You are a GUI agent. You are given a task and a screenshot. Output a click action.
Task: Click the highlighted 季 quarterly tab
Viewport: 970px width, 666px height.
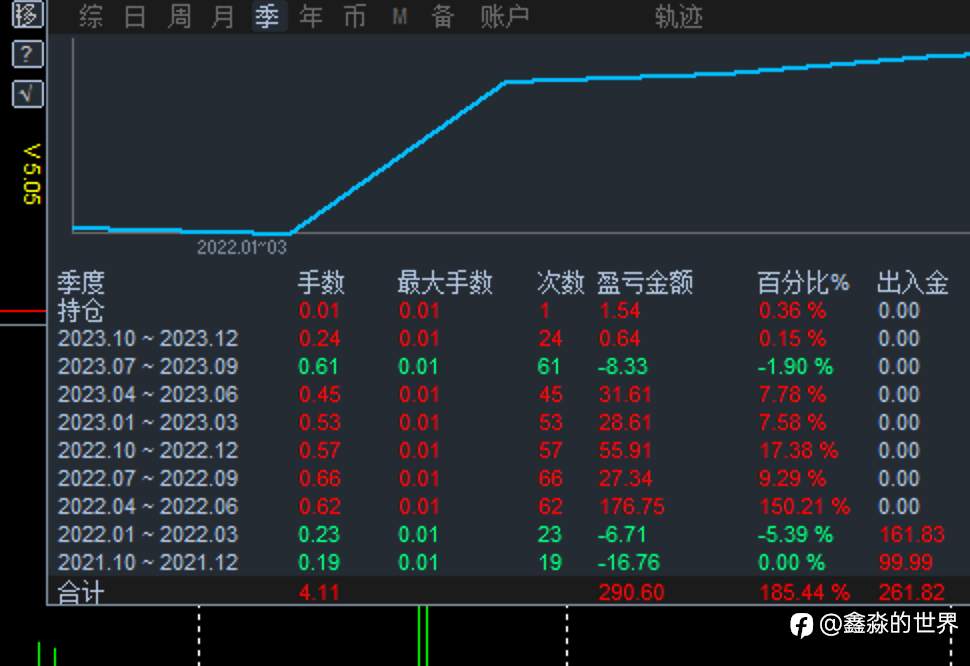(266, 16)
